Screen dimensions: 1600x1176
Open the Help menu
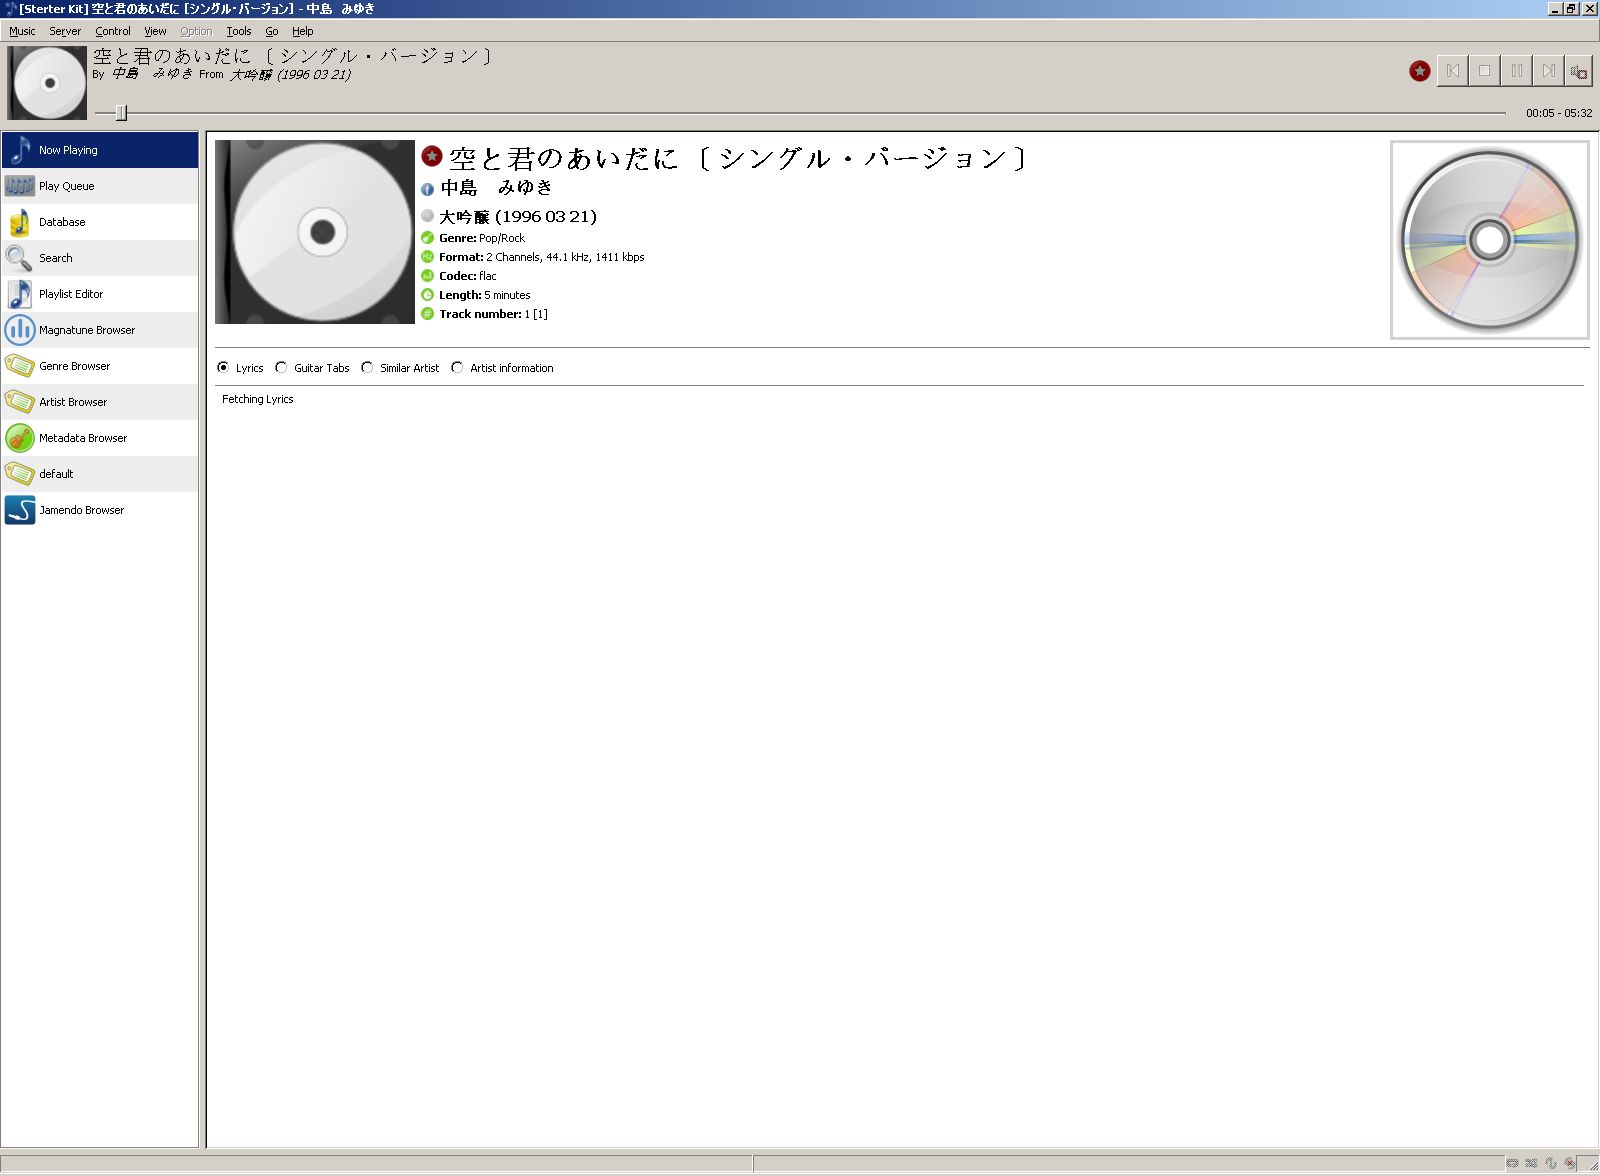pyautogui.click(x=303, y=31)
